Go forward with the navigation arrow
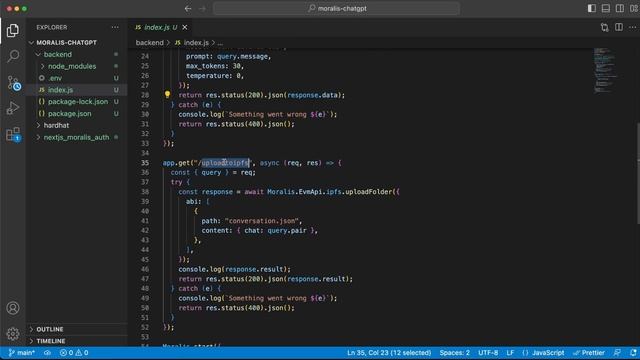640x360 pixels. pyautogui.click(x=202, y=8)
